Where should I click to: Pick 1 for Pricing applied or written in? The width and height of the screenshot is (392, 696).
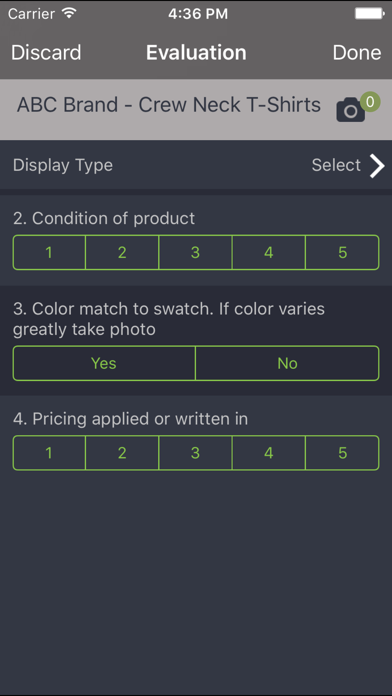pos(49,453)
